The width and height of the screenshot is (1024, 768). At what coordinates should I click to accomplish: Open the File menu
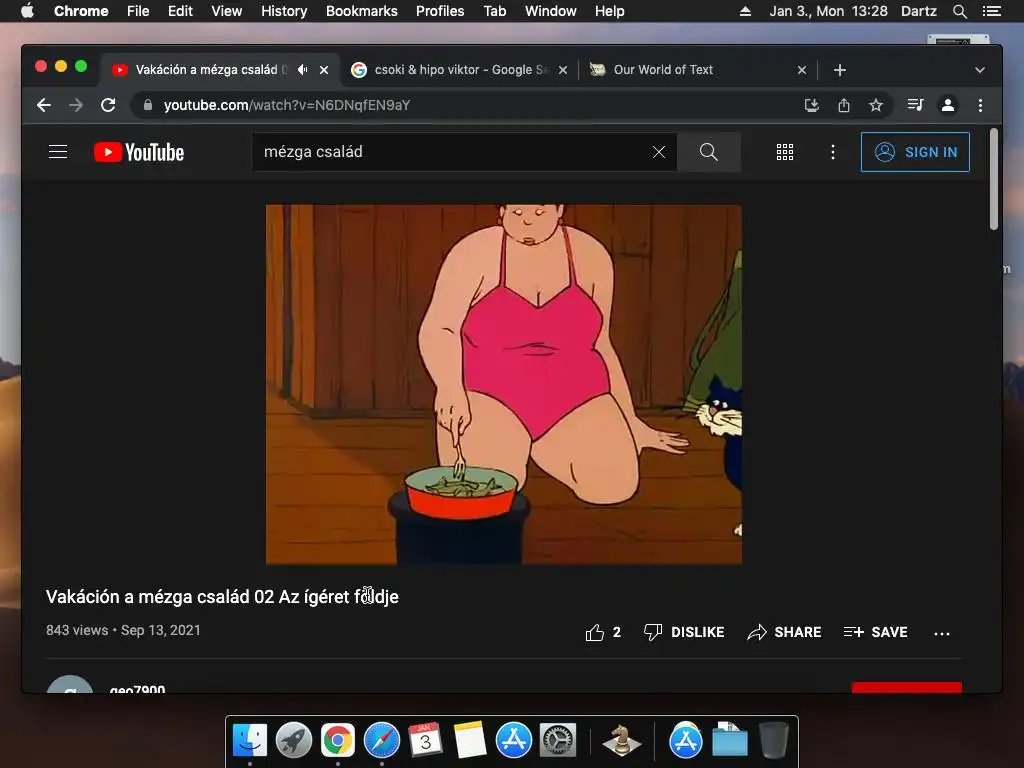(x=138, y=11)
